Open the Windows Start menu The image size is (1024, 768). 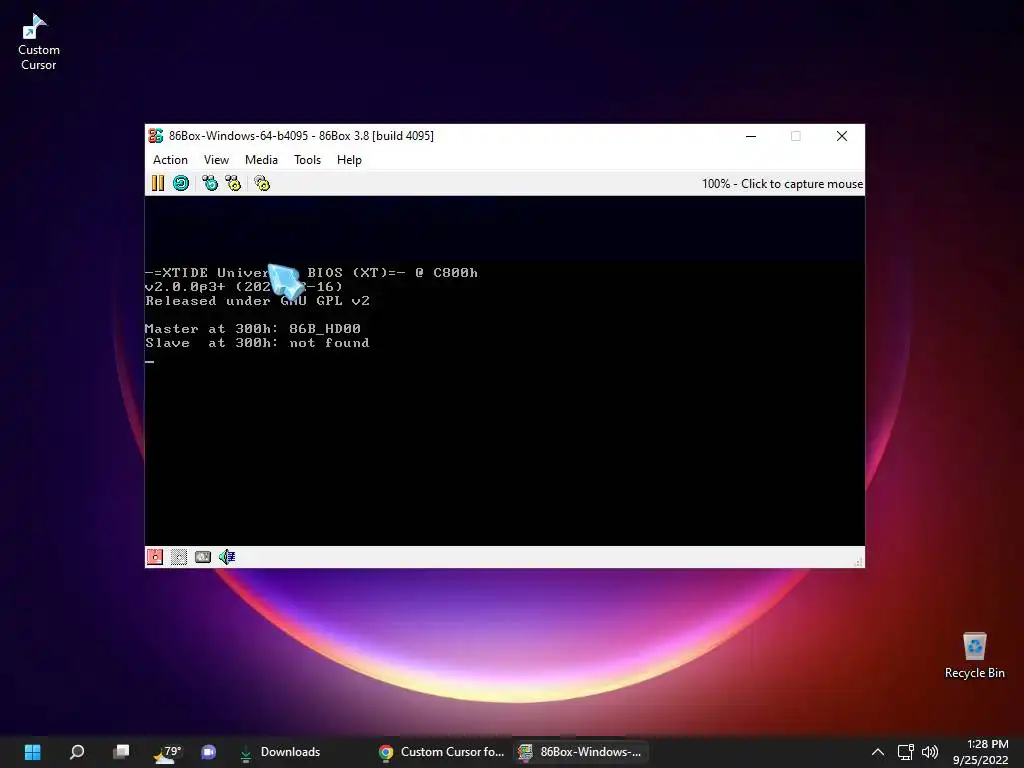click(33, 752)
